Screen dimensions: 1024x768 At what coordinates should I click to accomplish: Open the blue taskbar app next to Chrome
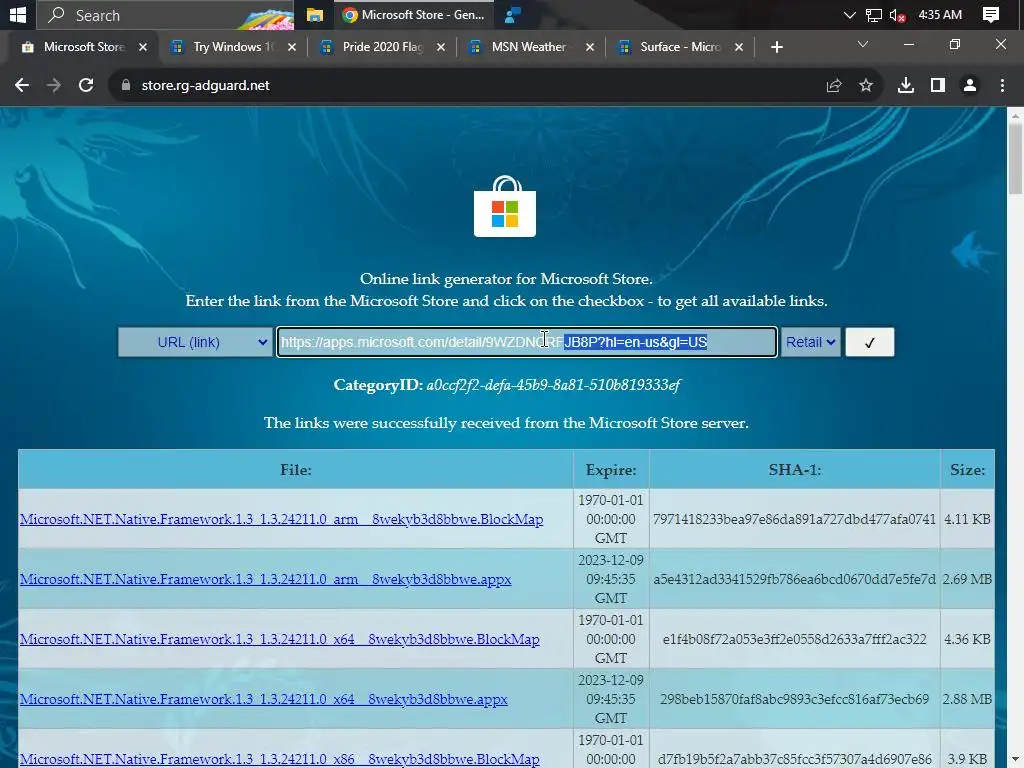coord(513,14)
